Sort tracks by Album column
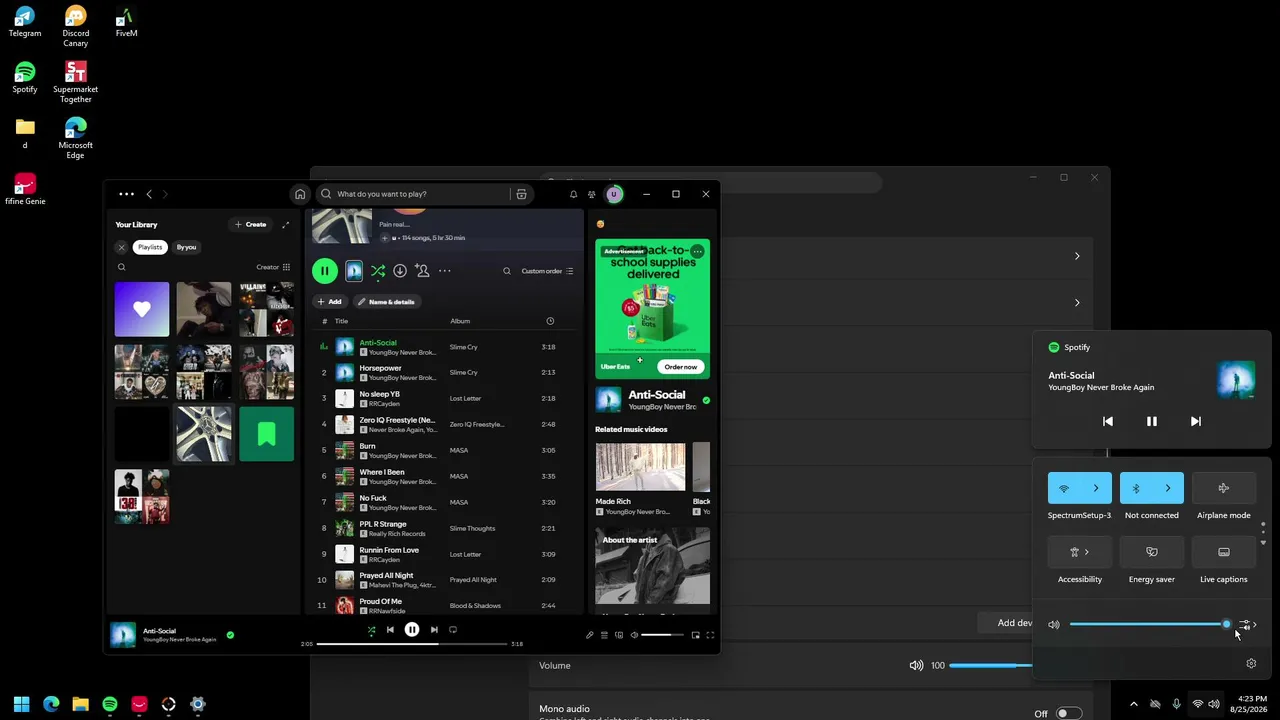 click(x=460, y=321)
